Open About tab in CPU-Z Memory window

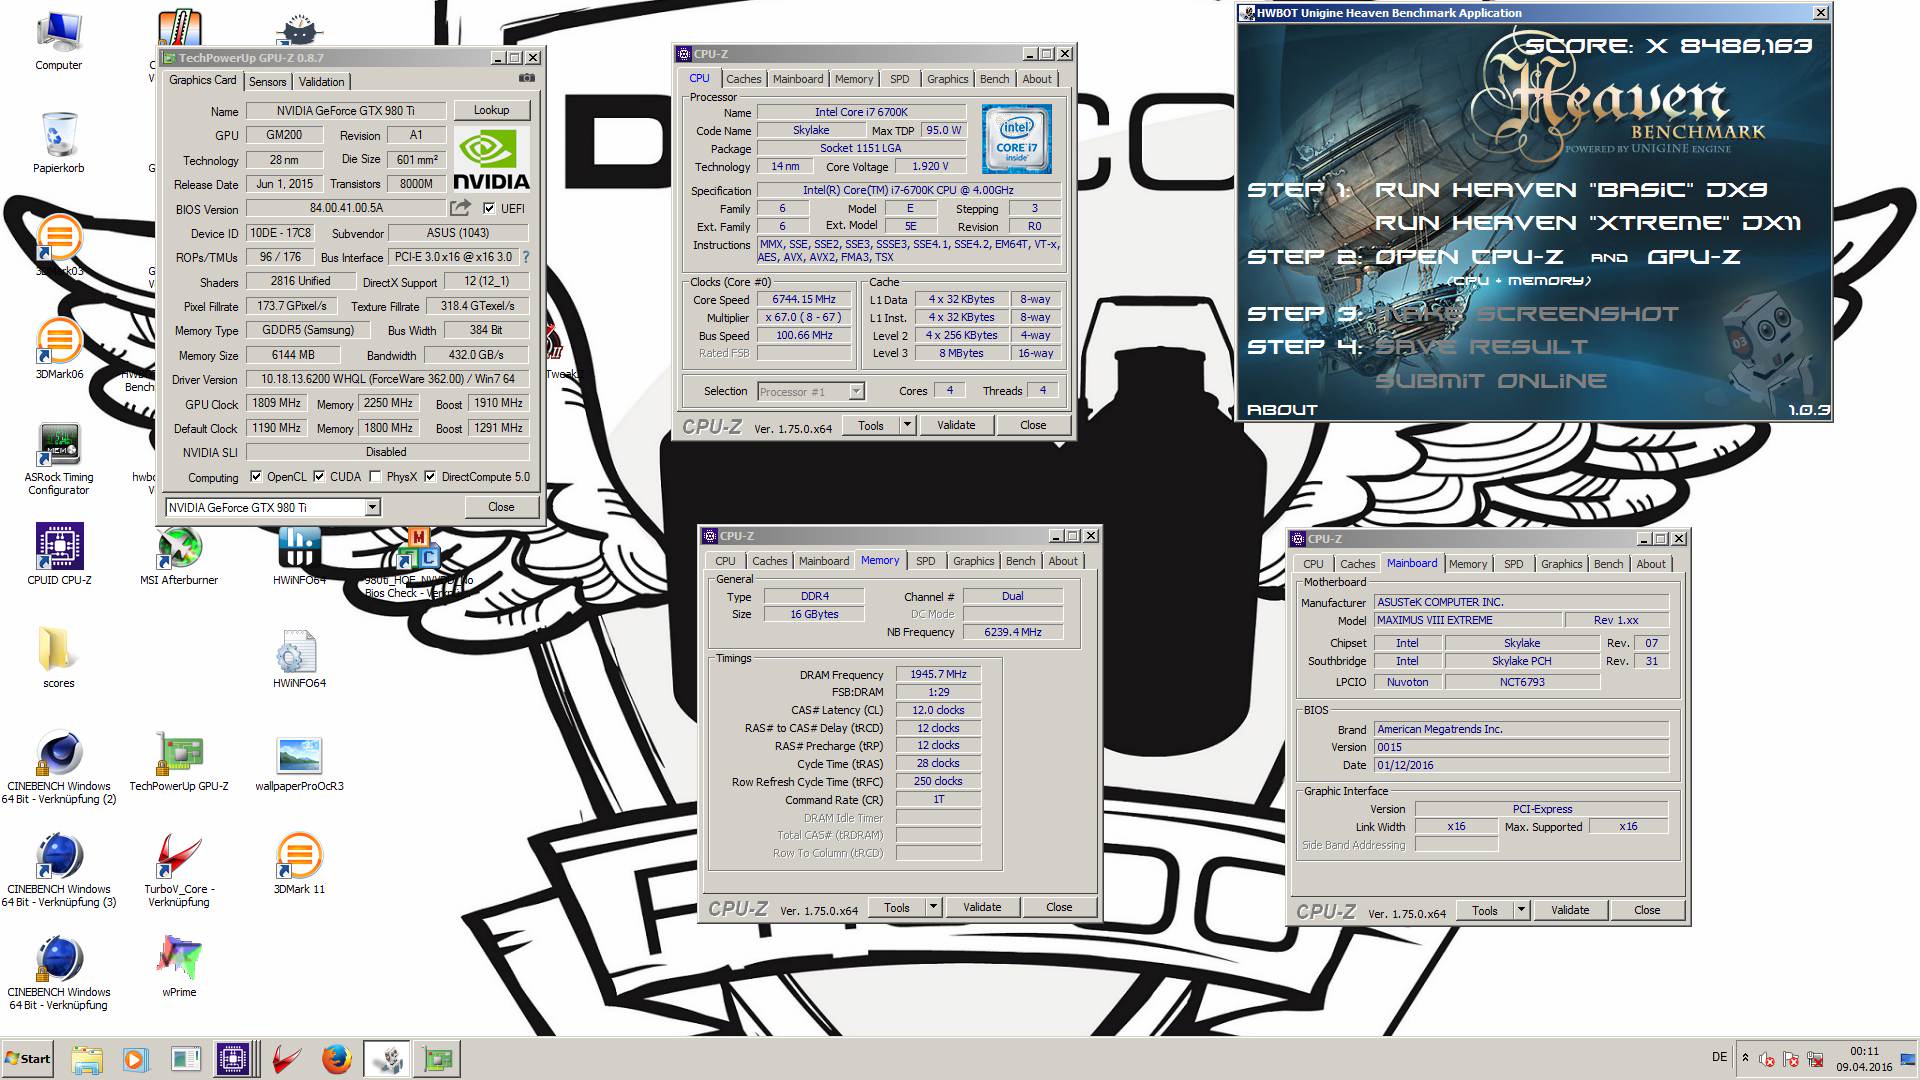coord(1063,561)
